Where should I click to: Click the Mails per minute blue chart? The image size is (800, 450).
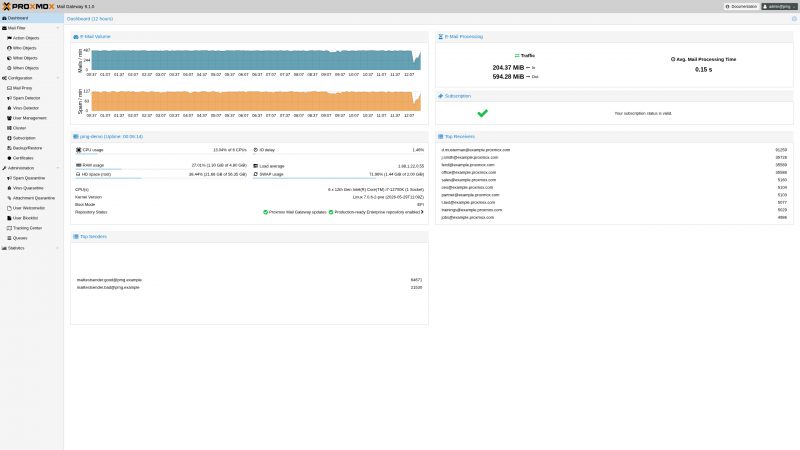point(256,60)
